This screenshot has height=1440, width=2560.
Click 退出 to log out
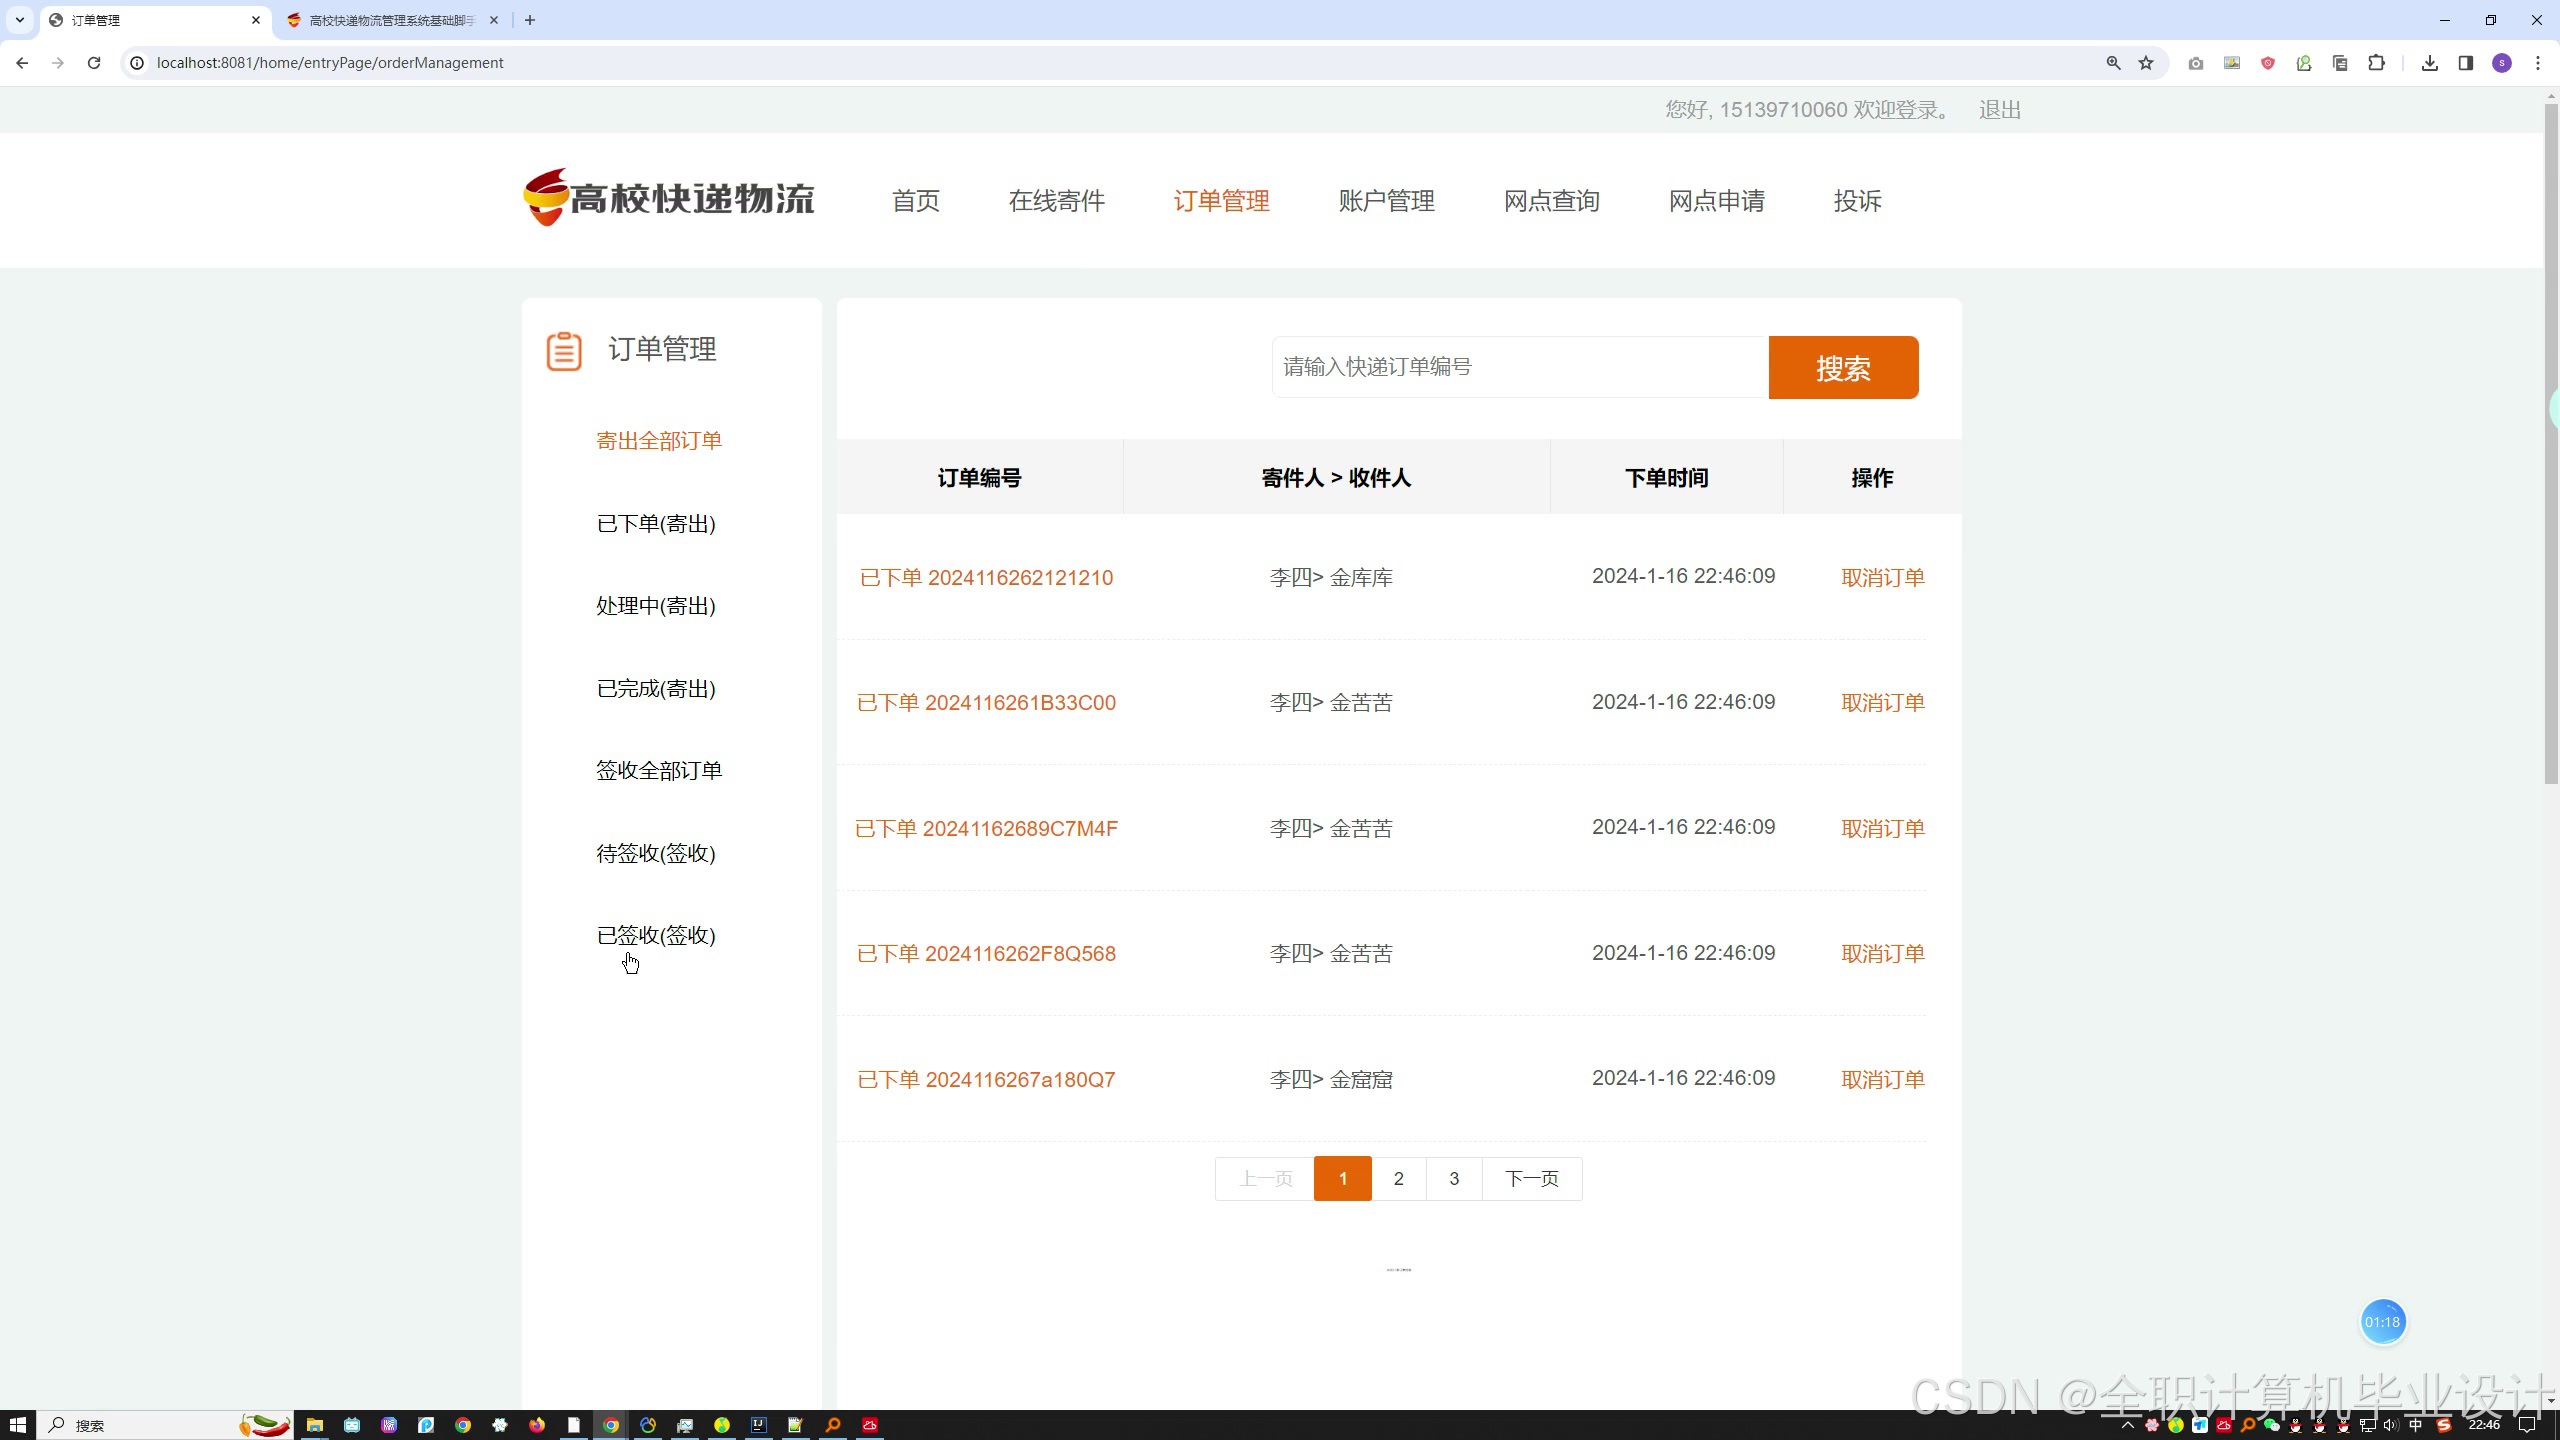point(1999,110)
